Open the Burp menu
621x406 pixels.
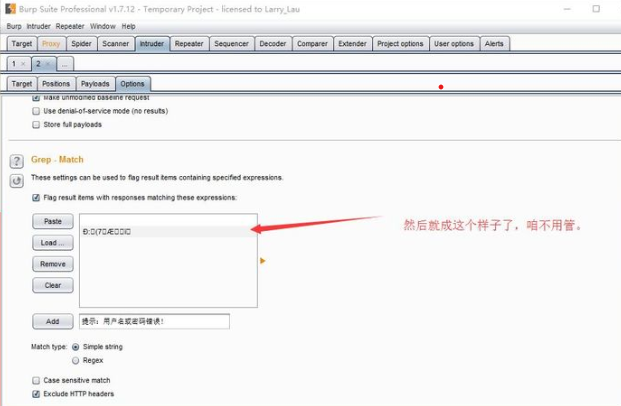coord(14,27)
